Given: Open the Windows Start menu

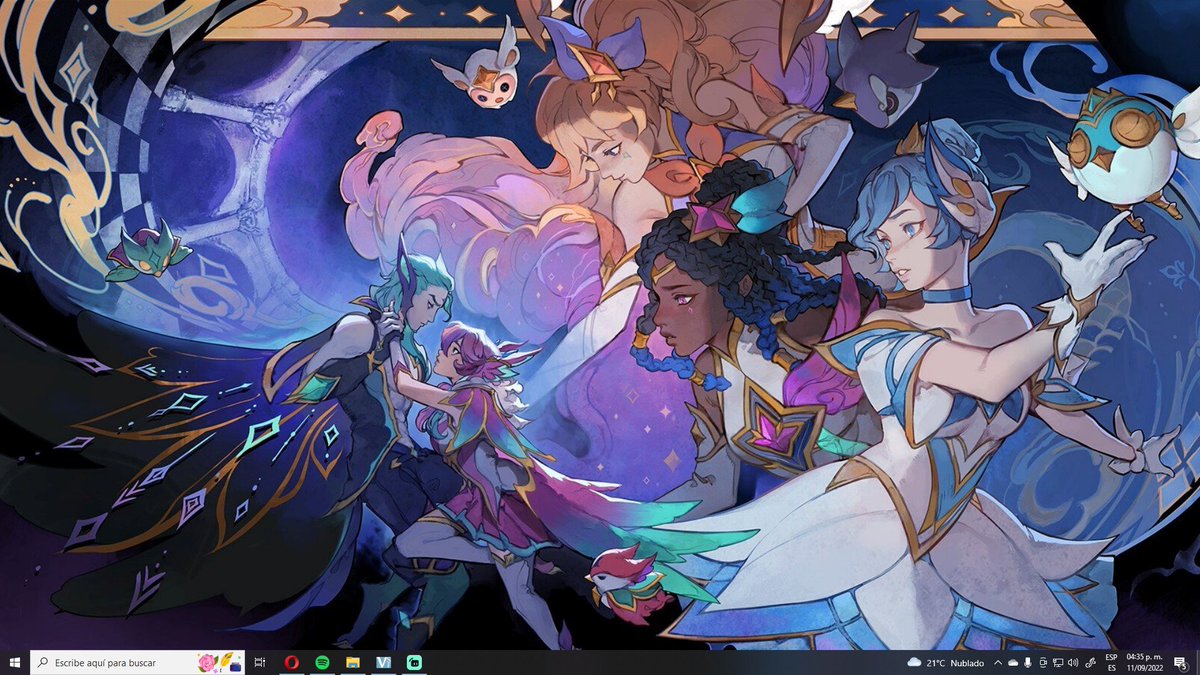Looking at the screenshot, I should point(15,662).
